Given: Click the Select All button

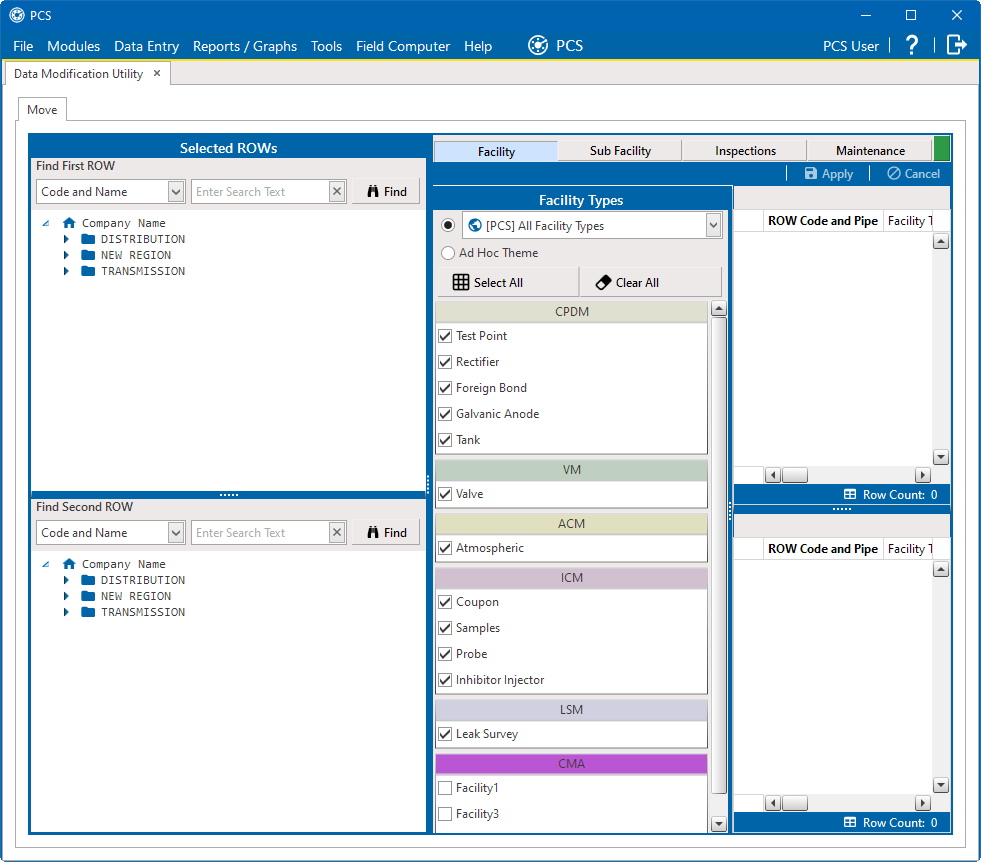Looking at the screenshot, I should point(507,282).
